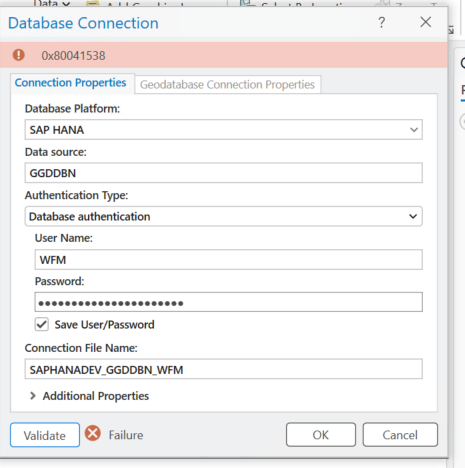The image size is (465, 468).
Task: Click the Validate button
Action: [45, 435]
